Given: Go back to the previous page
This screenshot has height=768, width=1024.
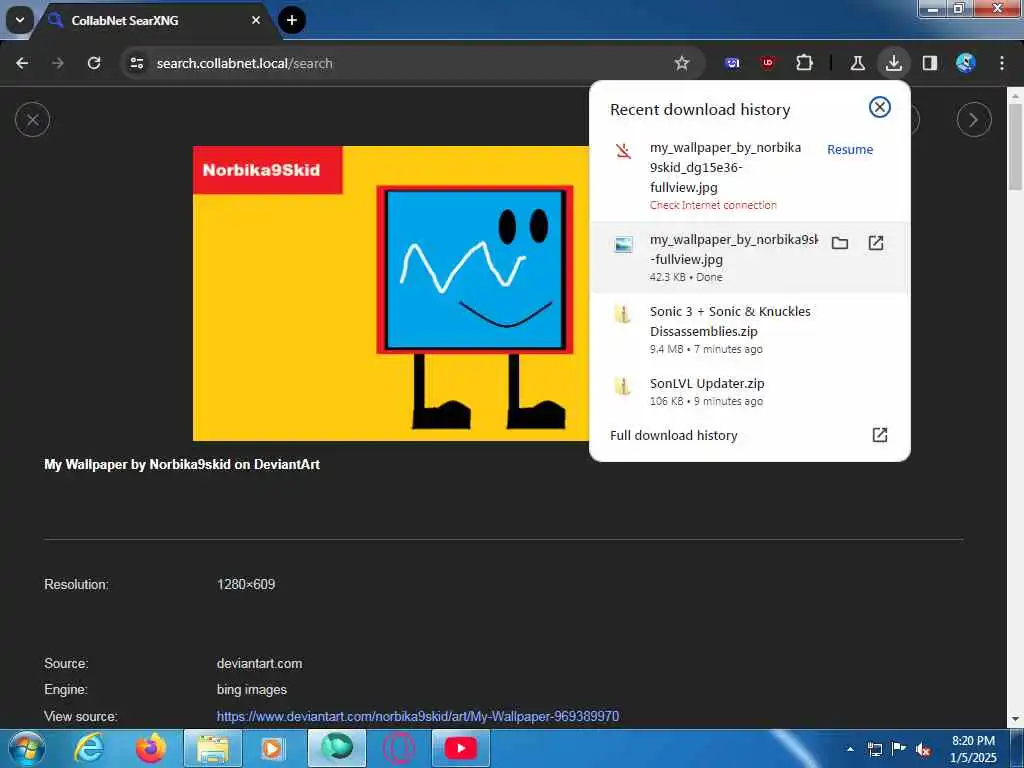Looking at the screenshot, I should (x=22, y=63).
